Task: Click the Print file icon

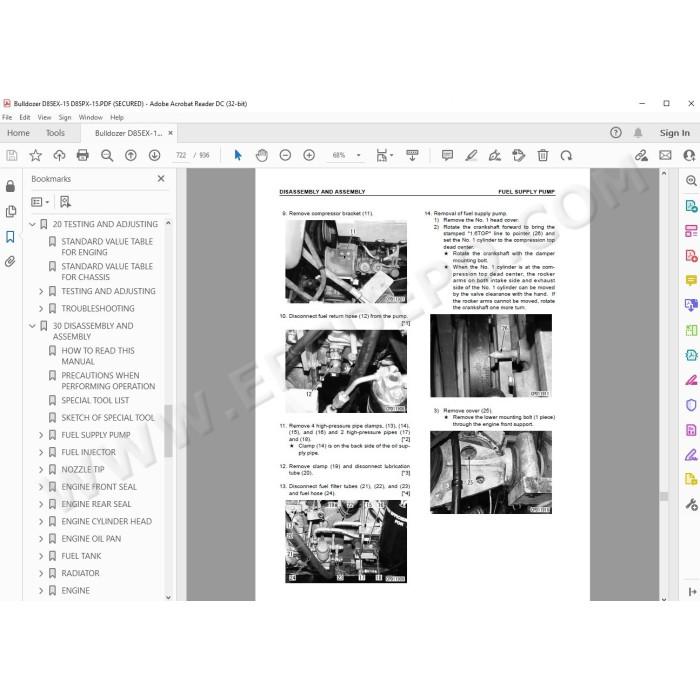Action: (x=83, y=155)
